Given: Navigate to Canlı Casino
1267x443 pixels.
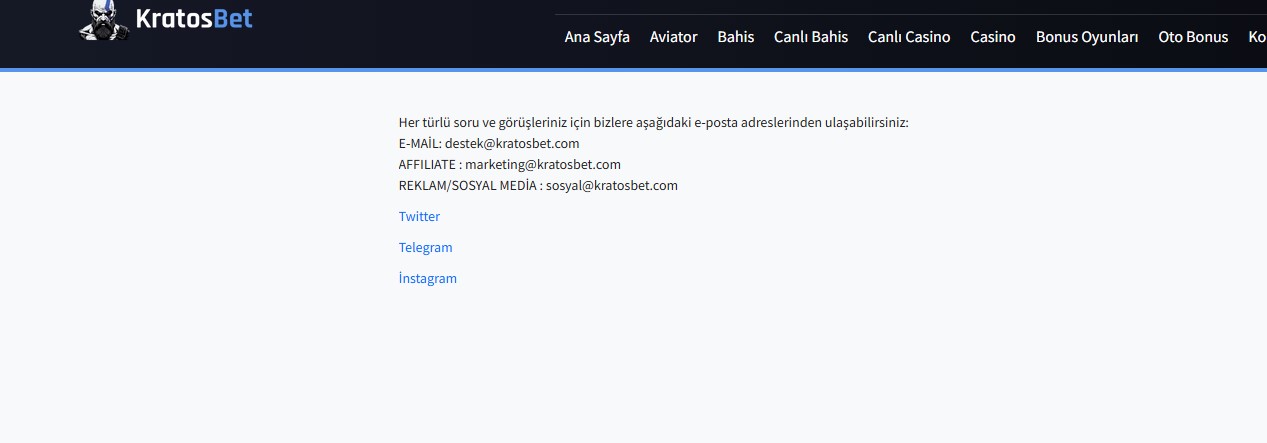Looking at the screenshot, I should pos(909,37).
